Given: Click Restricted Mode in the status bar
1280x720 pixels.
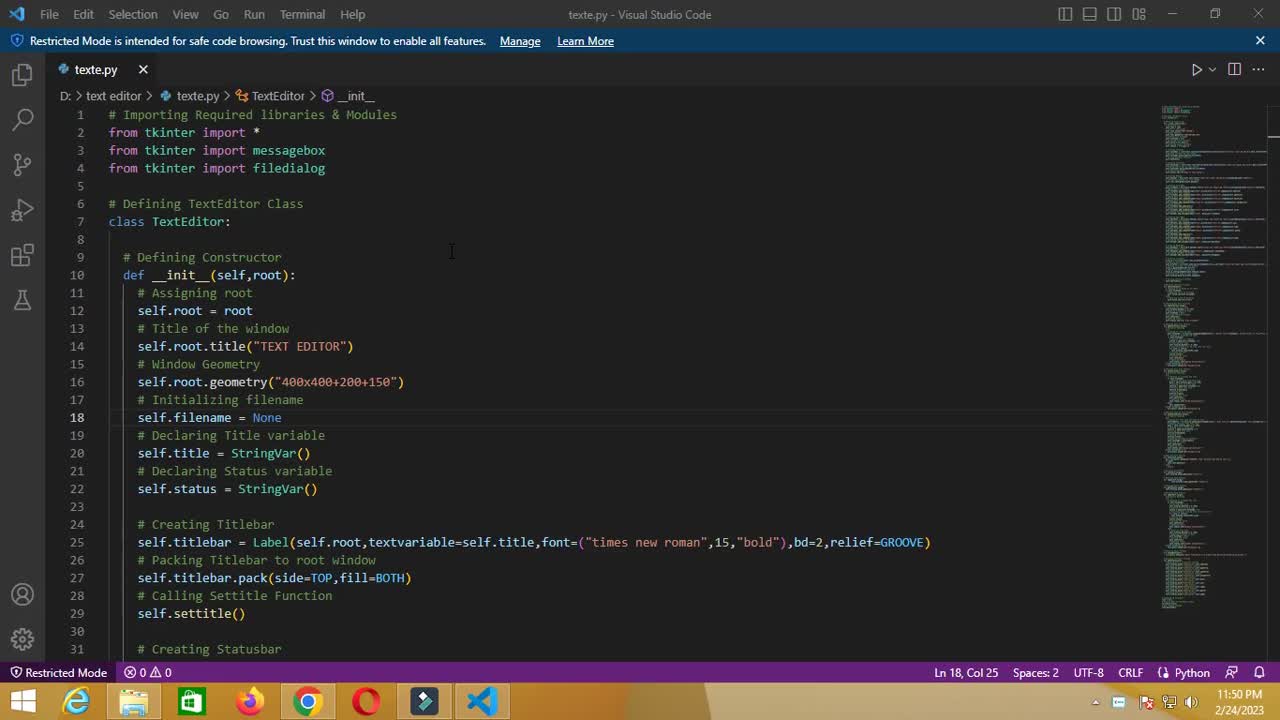Looking at the screenshot, I should [x=58, y=672].
